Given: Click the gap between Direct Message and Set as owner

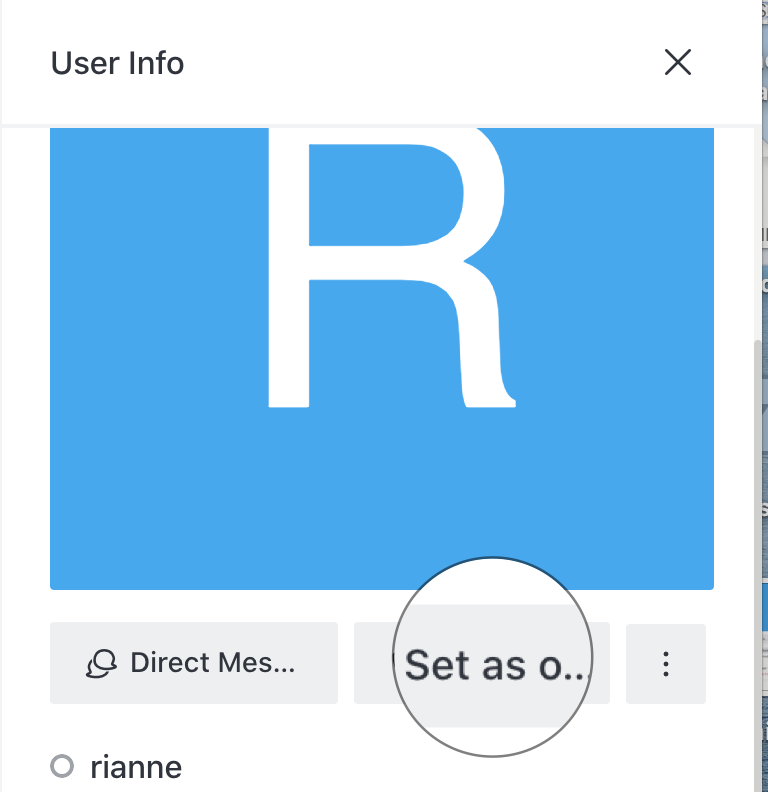Looking at the screenshot, I should tap(346, 664).
